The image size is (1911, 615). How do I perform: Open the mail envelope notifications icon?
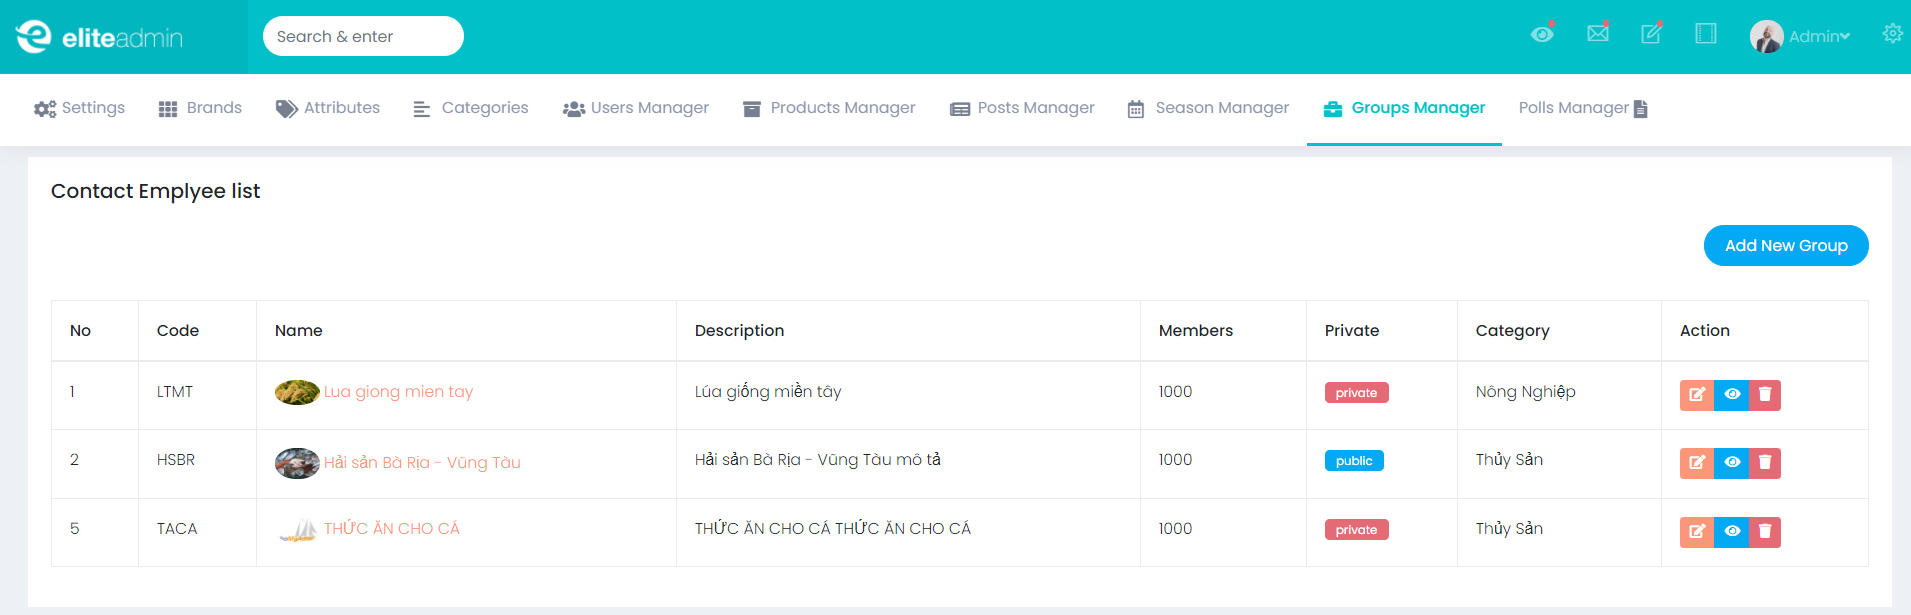click(1597, 34)
